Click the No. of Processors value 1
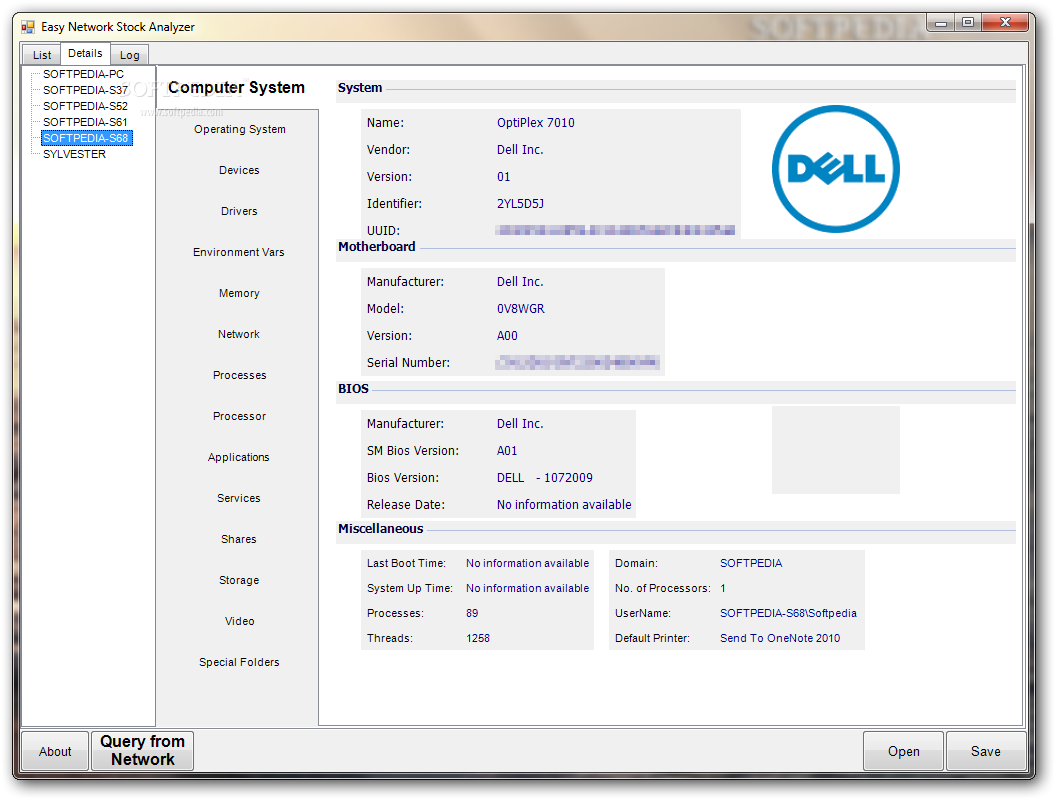The height and width of the screenshot is (800, 1056). coord(723,588)
